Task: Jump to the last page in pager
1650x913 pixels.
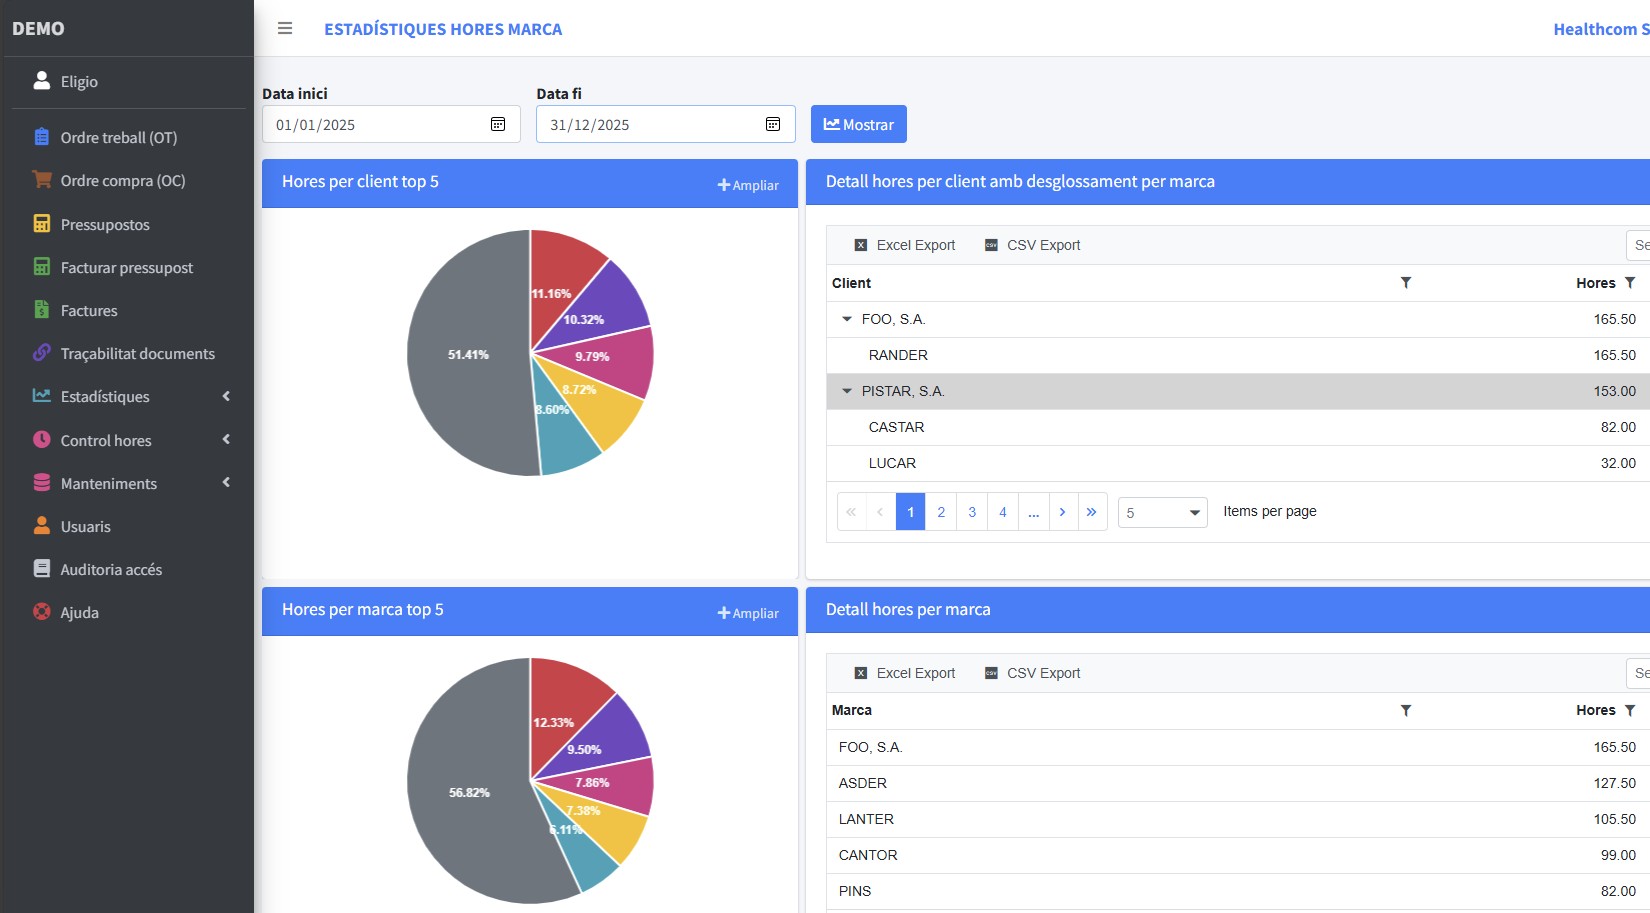Action: pos(1092,512)
